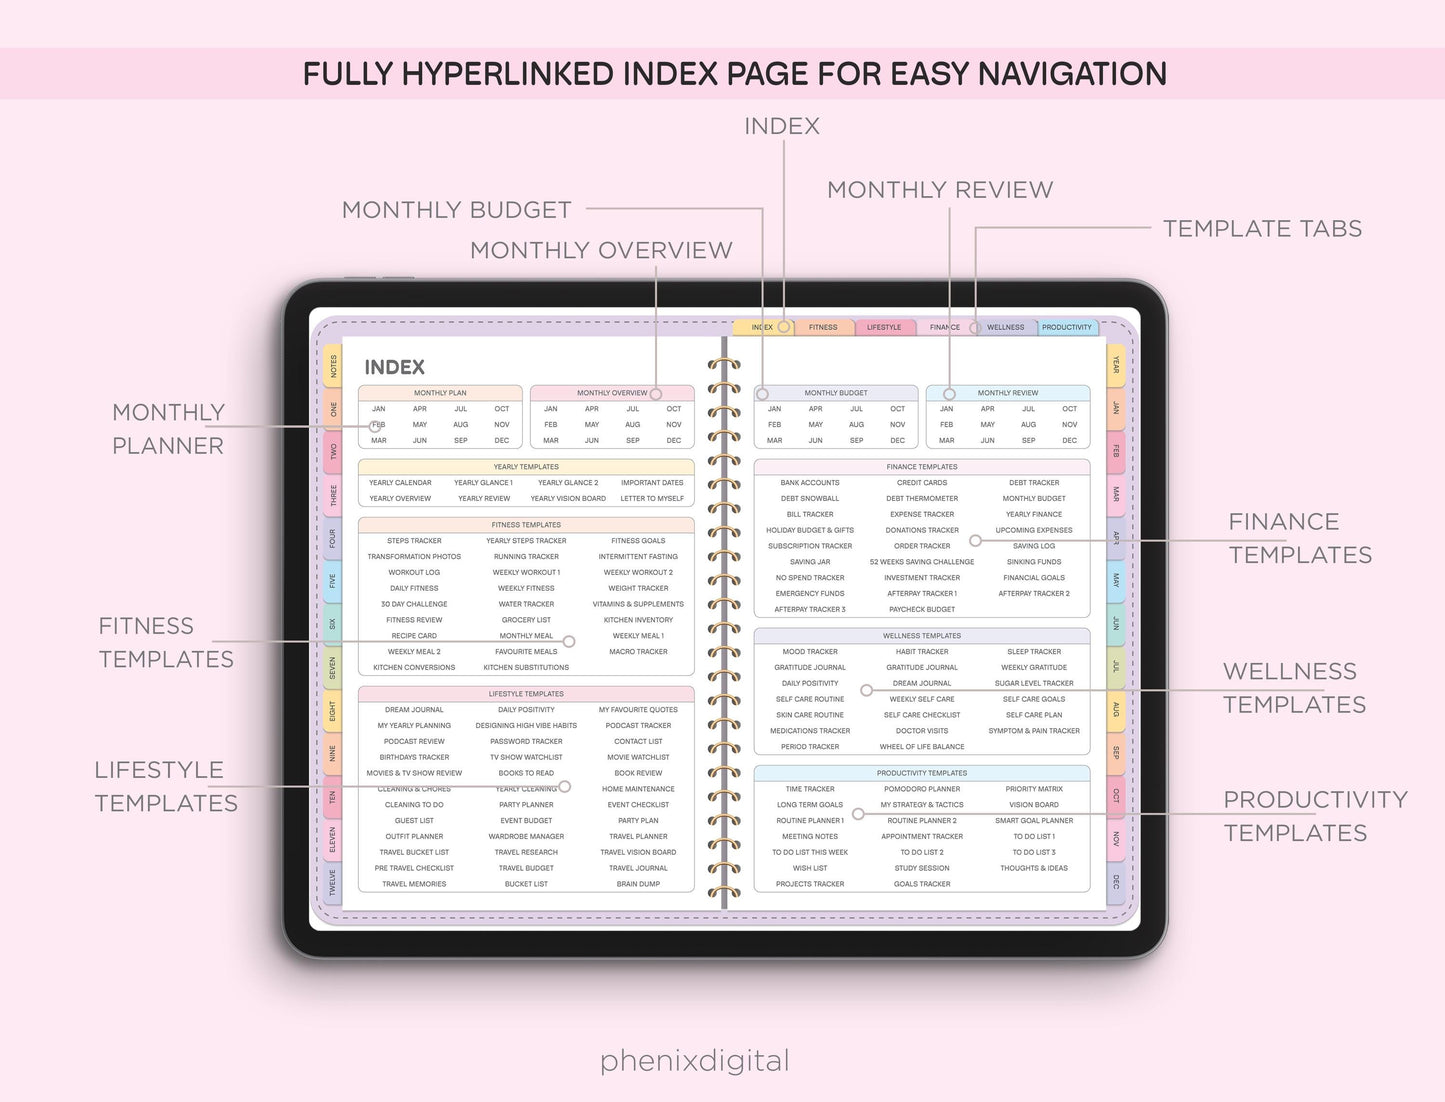Viewport: 1445px width, 1102px height.
Task: Open the WELLNESS top tab
Action: click(1006, 327)
